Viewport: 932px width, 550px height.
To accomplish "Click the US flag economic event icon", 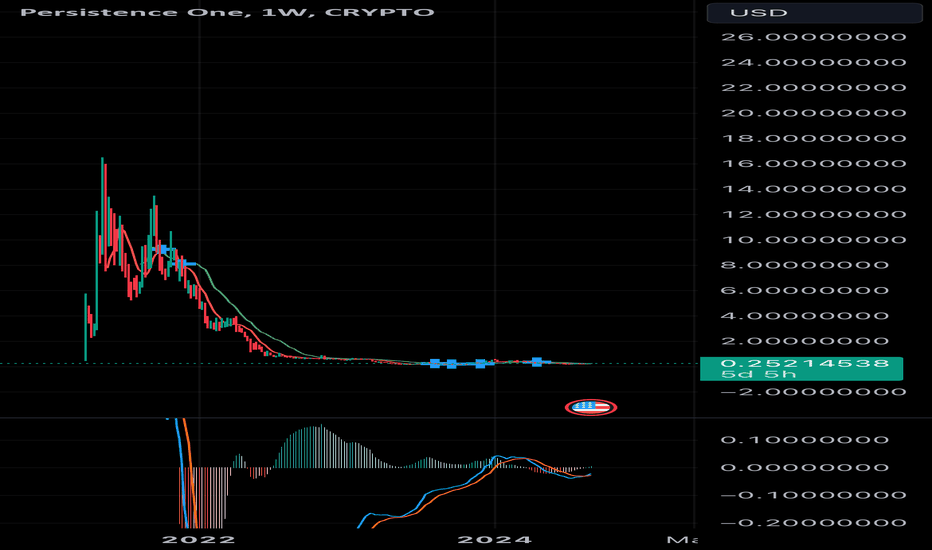I will [591, 407].
